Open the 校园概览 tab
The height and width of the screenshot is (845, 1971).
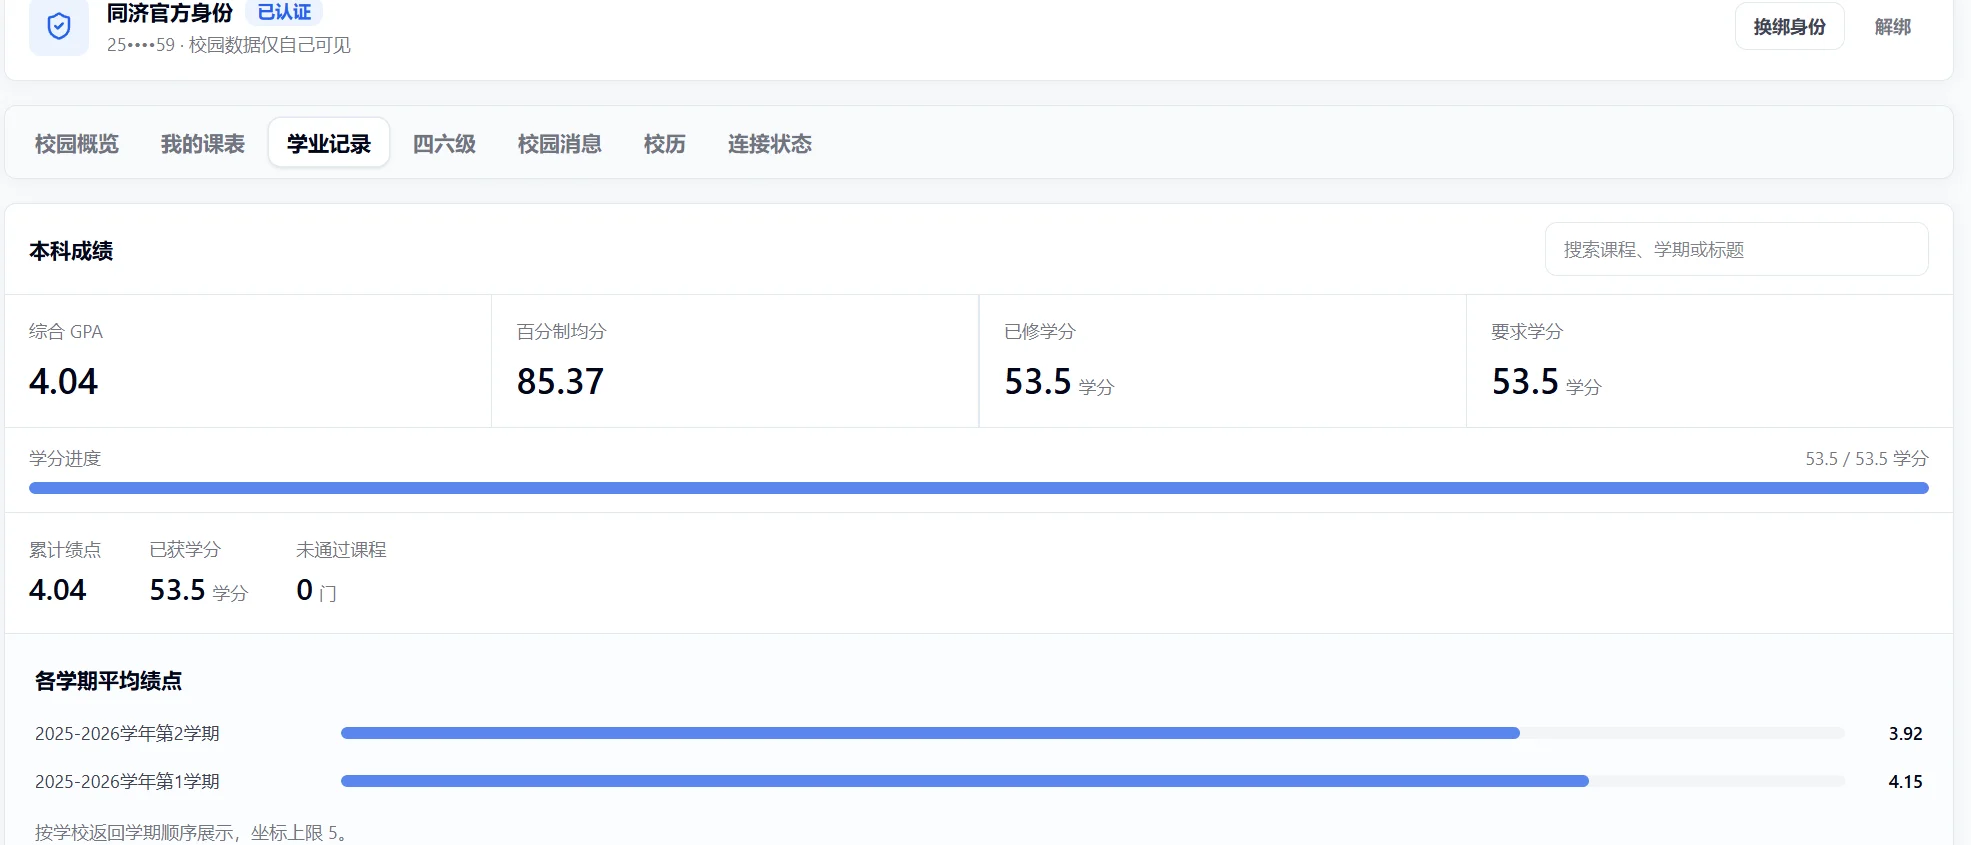tap(77, 144)
